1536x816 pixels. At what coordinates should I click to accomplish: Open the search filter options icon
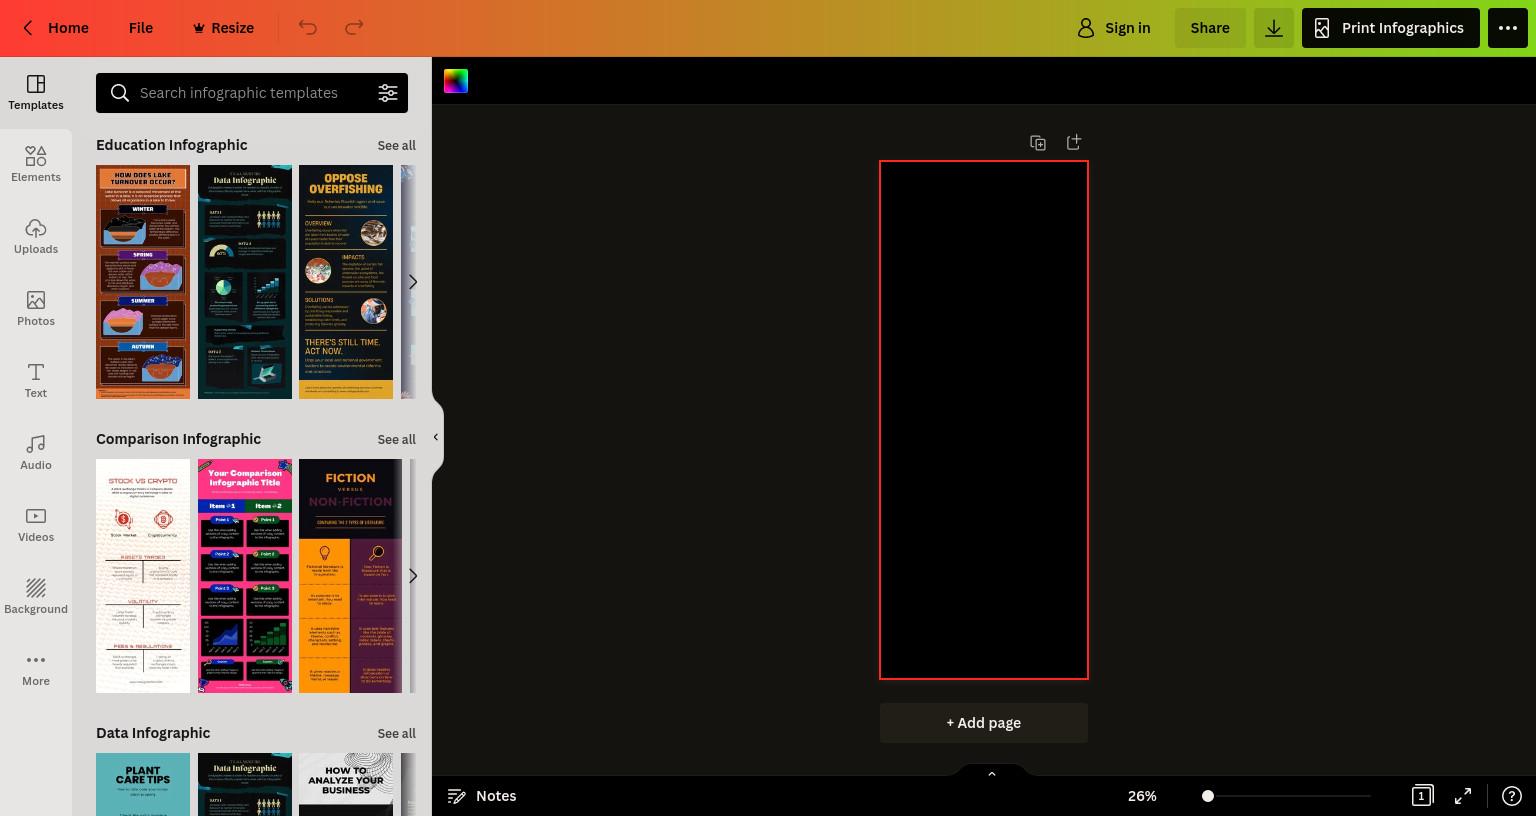pos(388,93)
